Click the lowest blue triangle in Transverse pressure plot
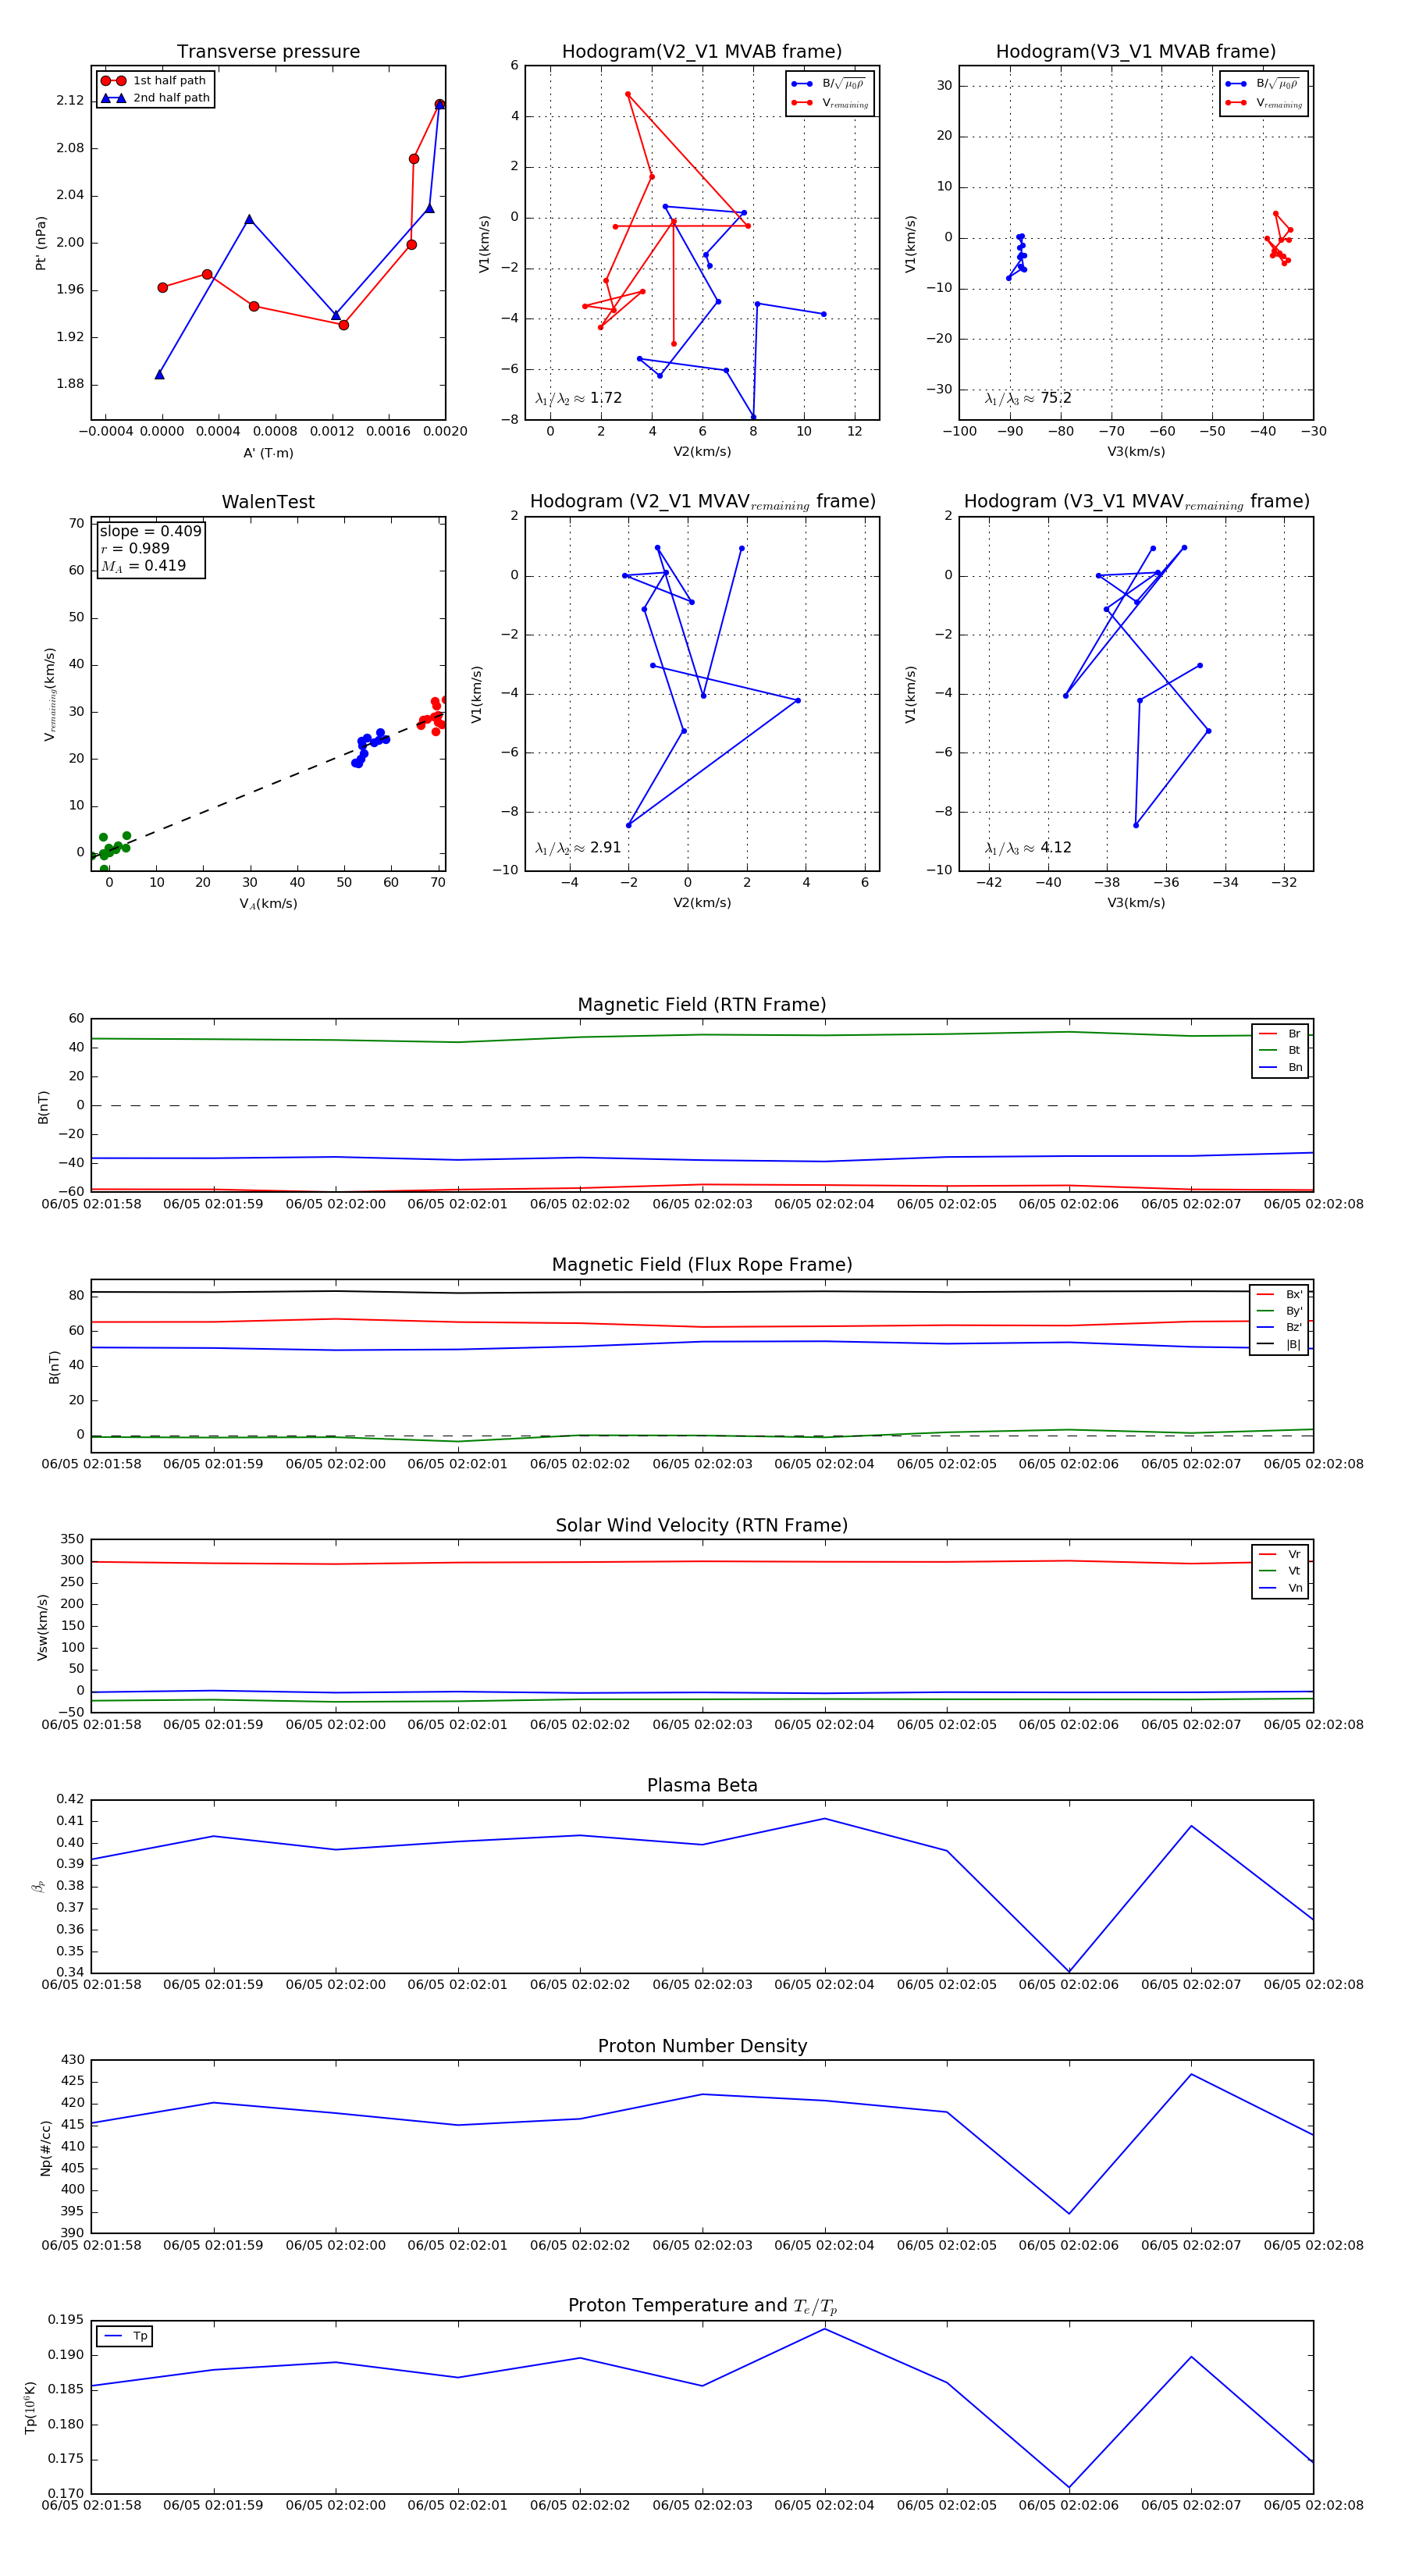 tap(159, 375)
